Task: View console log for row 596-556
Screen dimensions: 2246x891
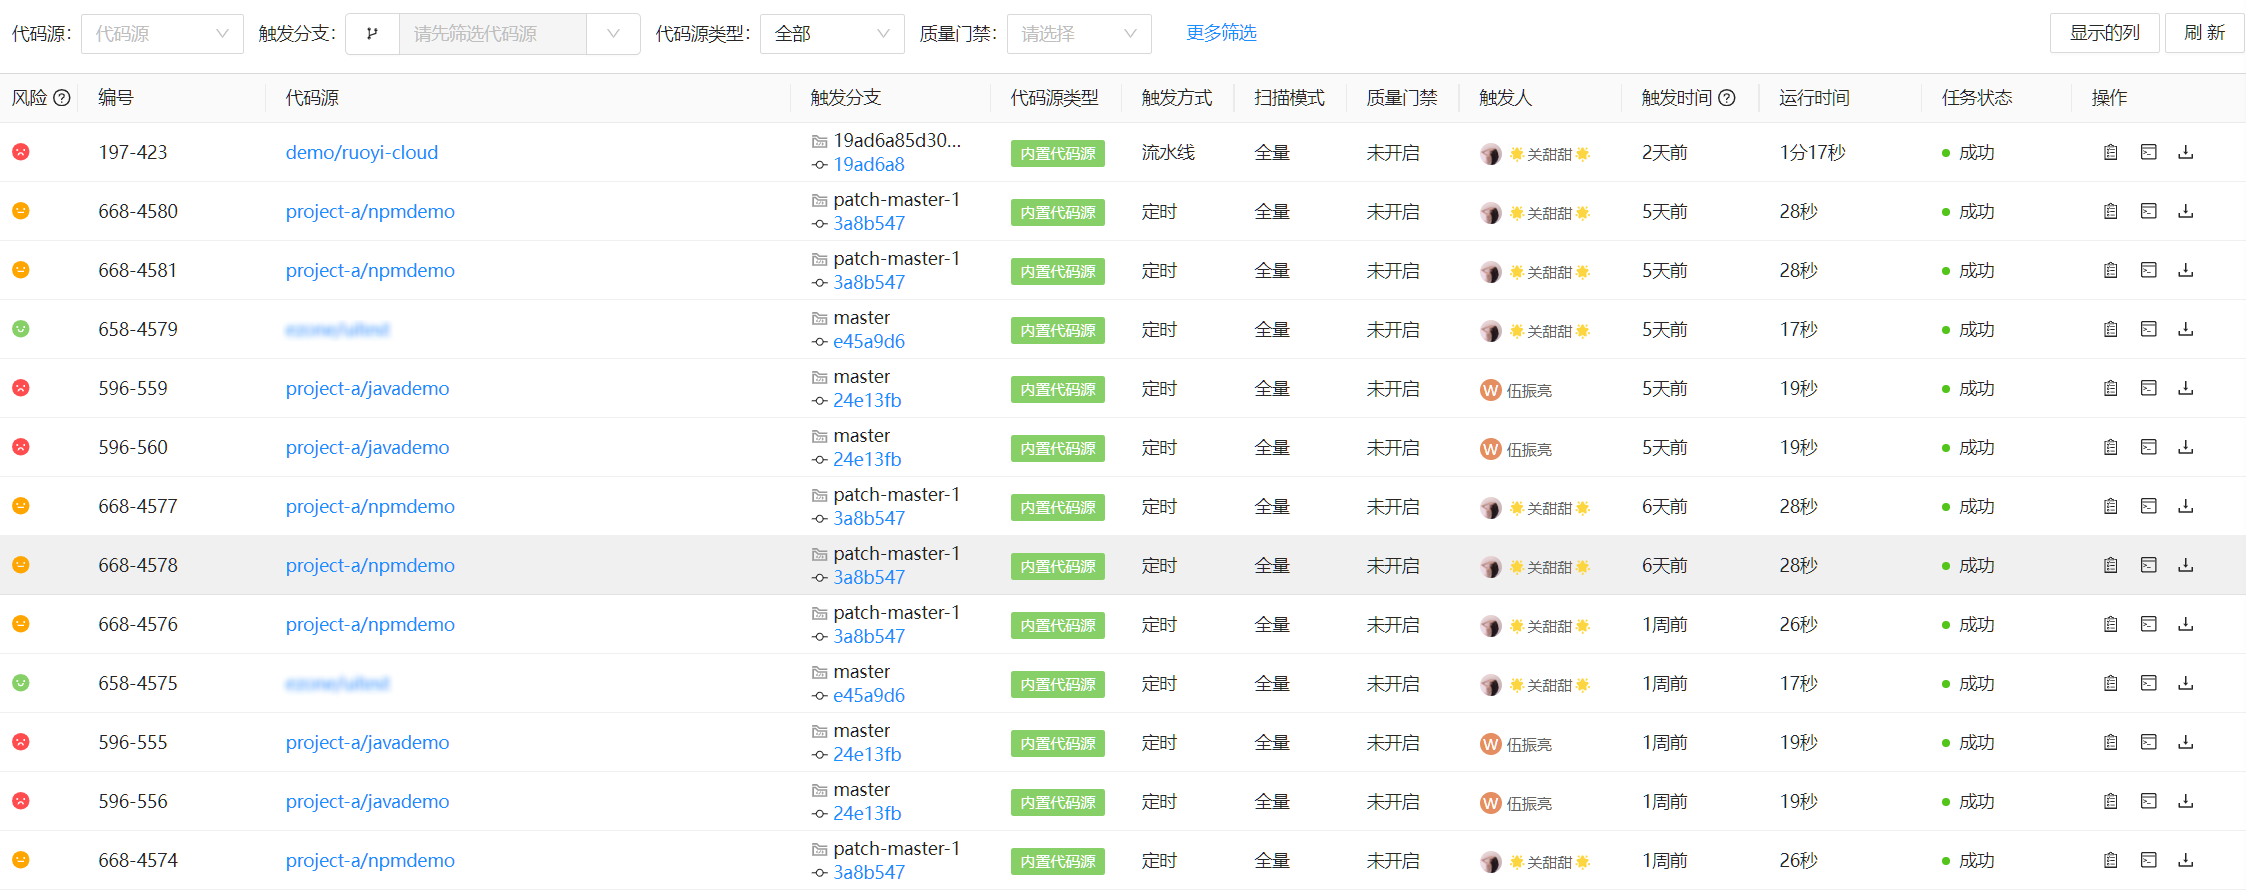Action: (2148, 801)
